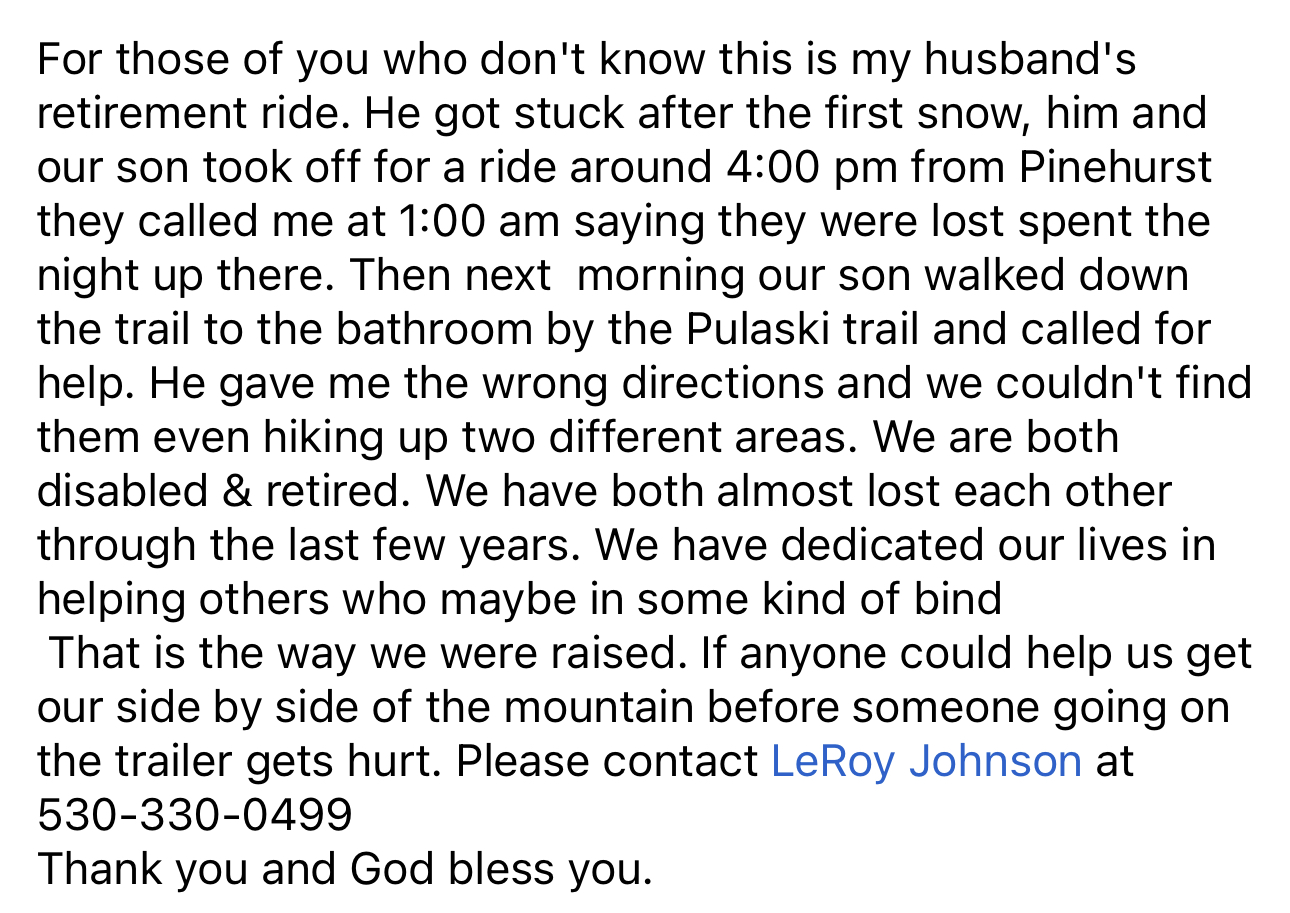The width and height of the screenshot is (1290, 913).
Task: Click the word Pinehurst in the post
Action: [x=1116, y=167]
